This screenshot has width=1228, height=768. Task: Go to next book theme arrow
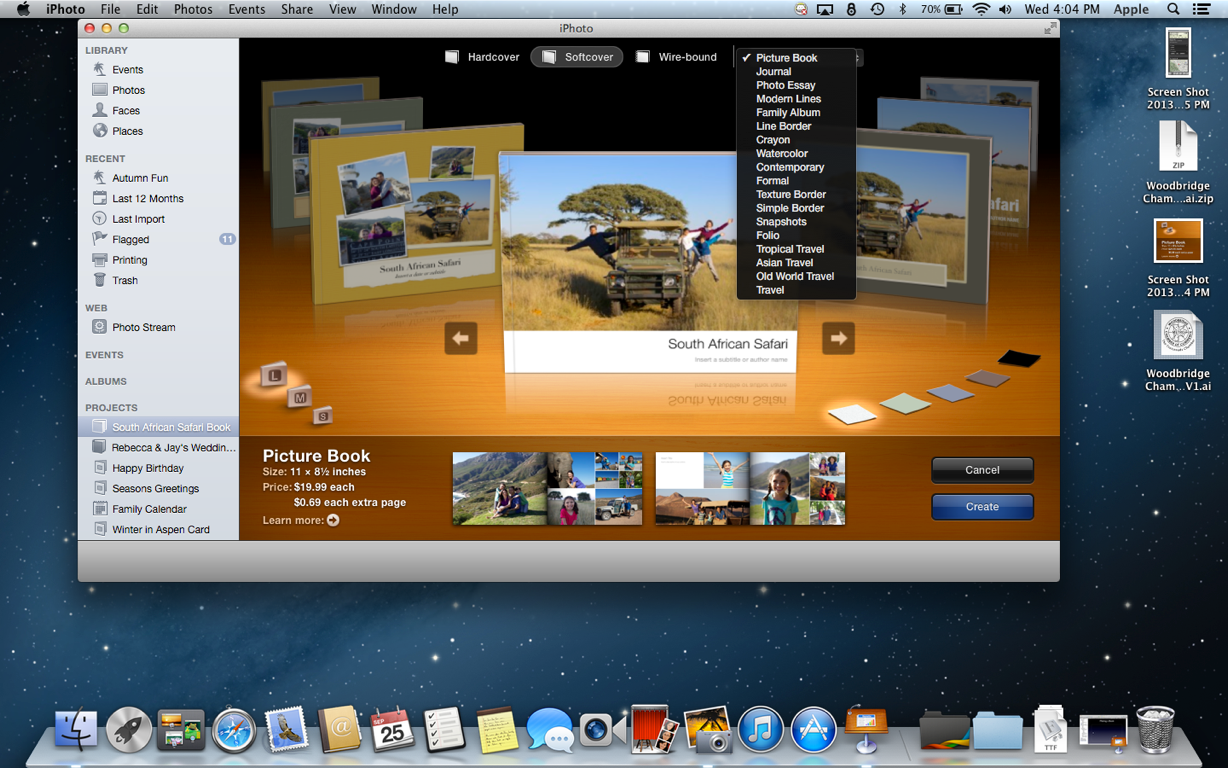(838, 338)
